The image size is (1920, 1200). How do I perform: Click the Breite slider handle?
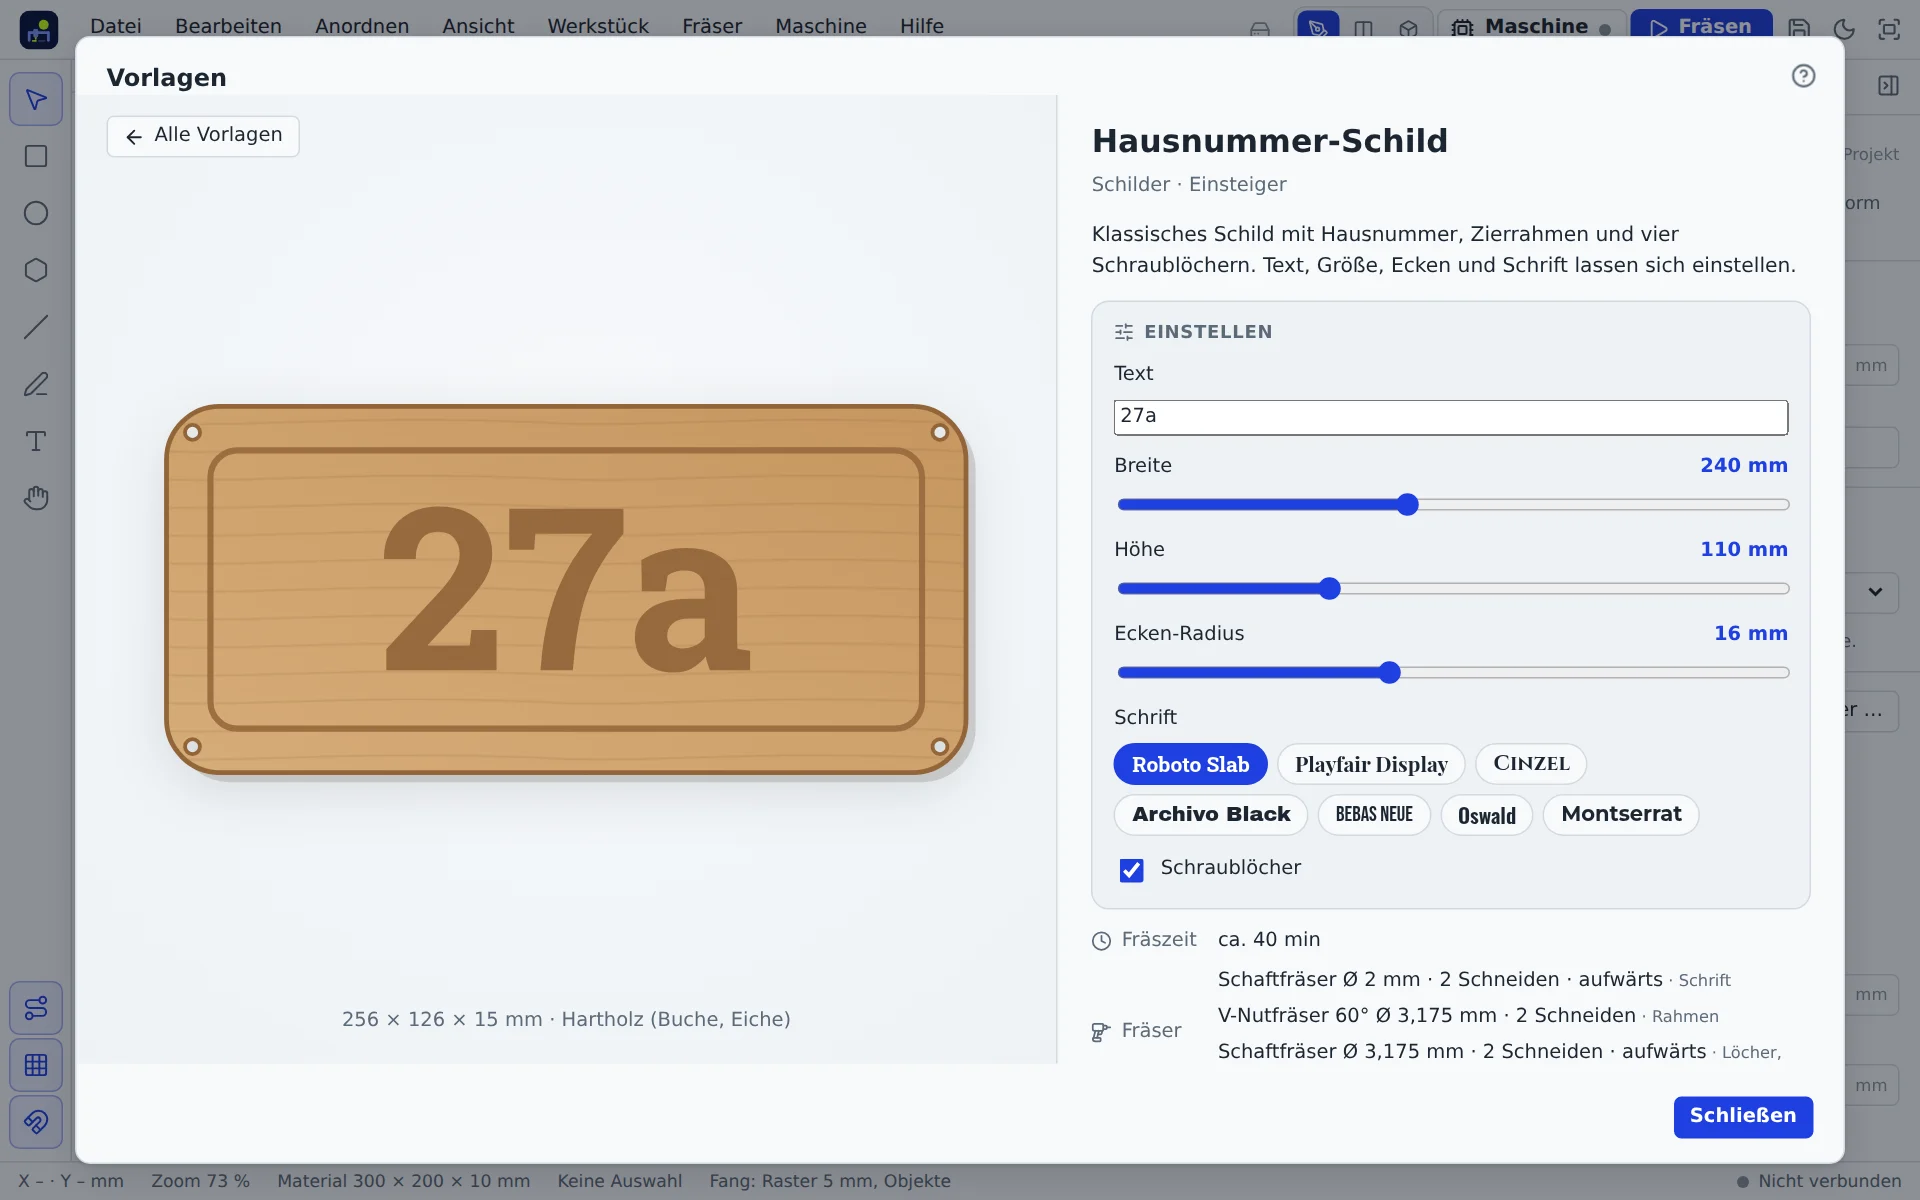coord(1408,504)
